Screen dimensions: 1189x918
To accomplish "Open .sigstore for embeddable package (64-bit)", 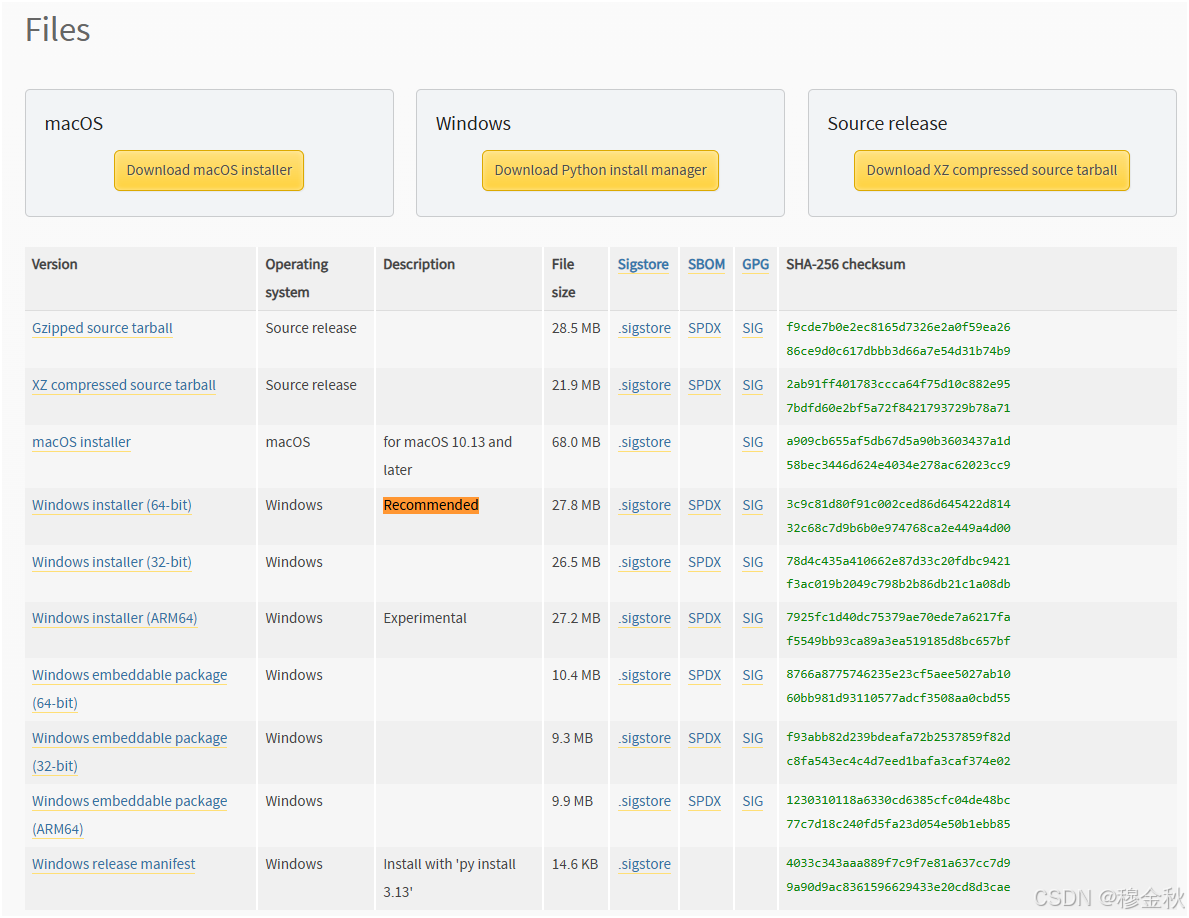I will [x=644, y=675].
